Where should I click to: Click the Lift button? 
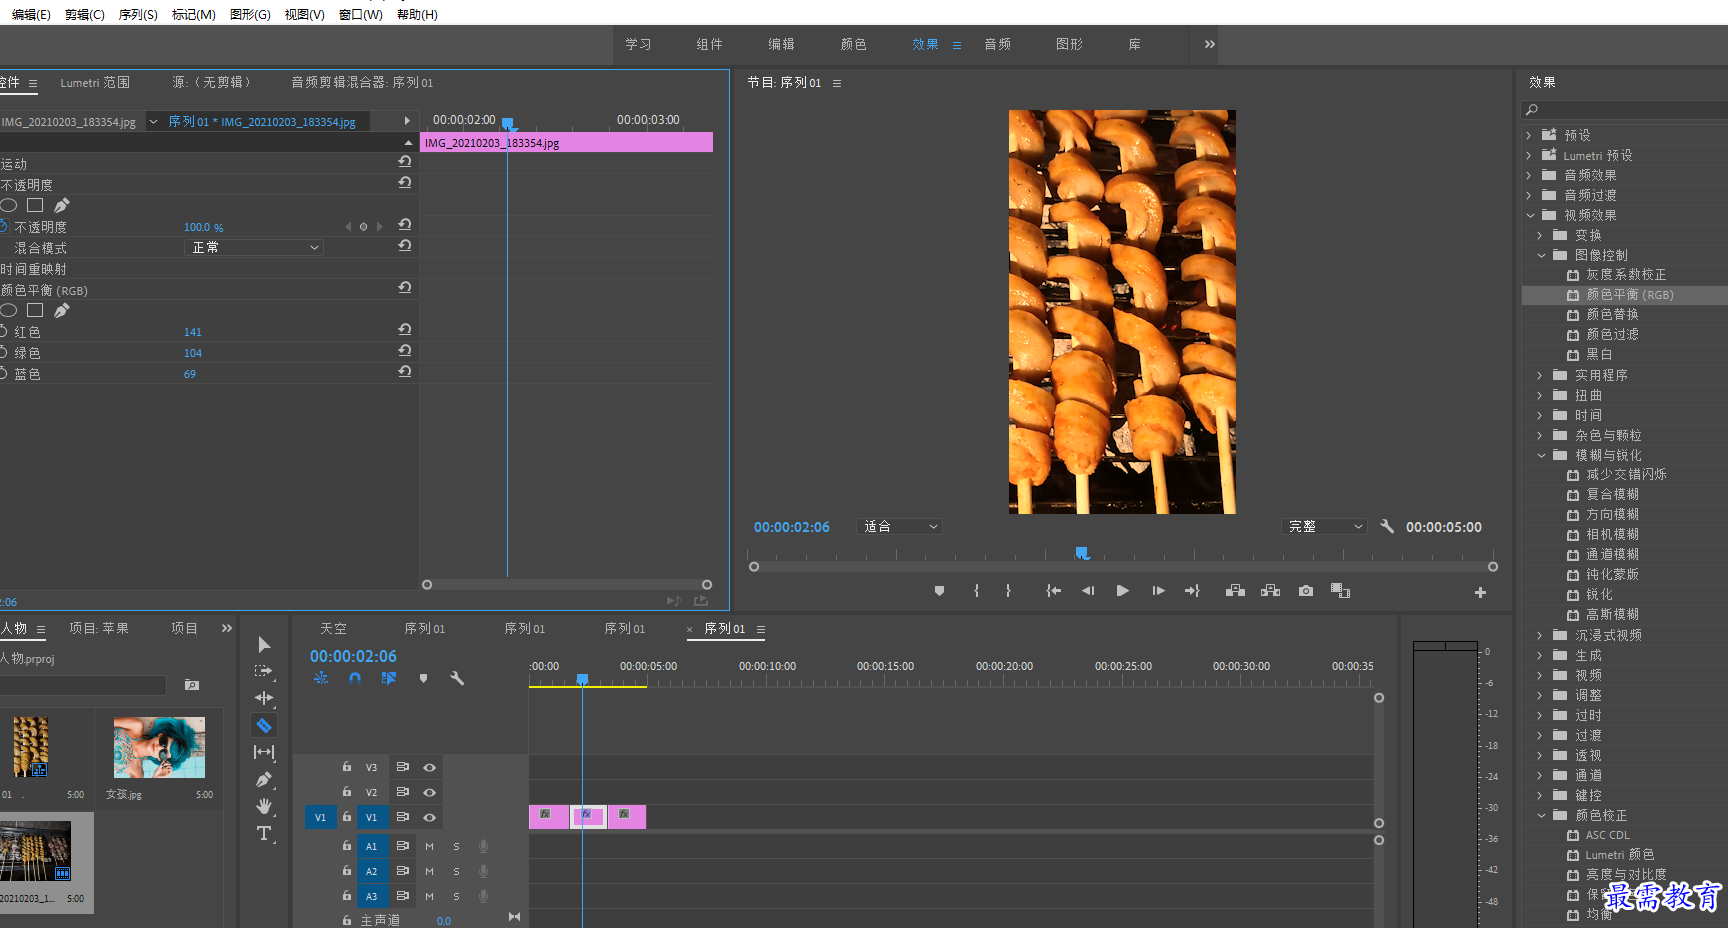point(1236,591)
